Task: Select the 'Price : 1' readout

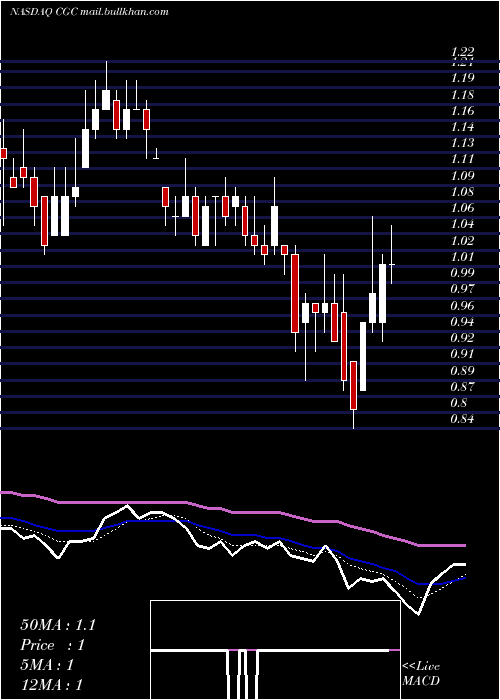Action: (53, 646)
